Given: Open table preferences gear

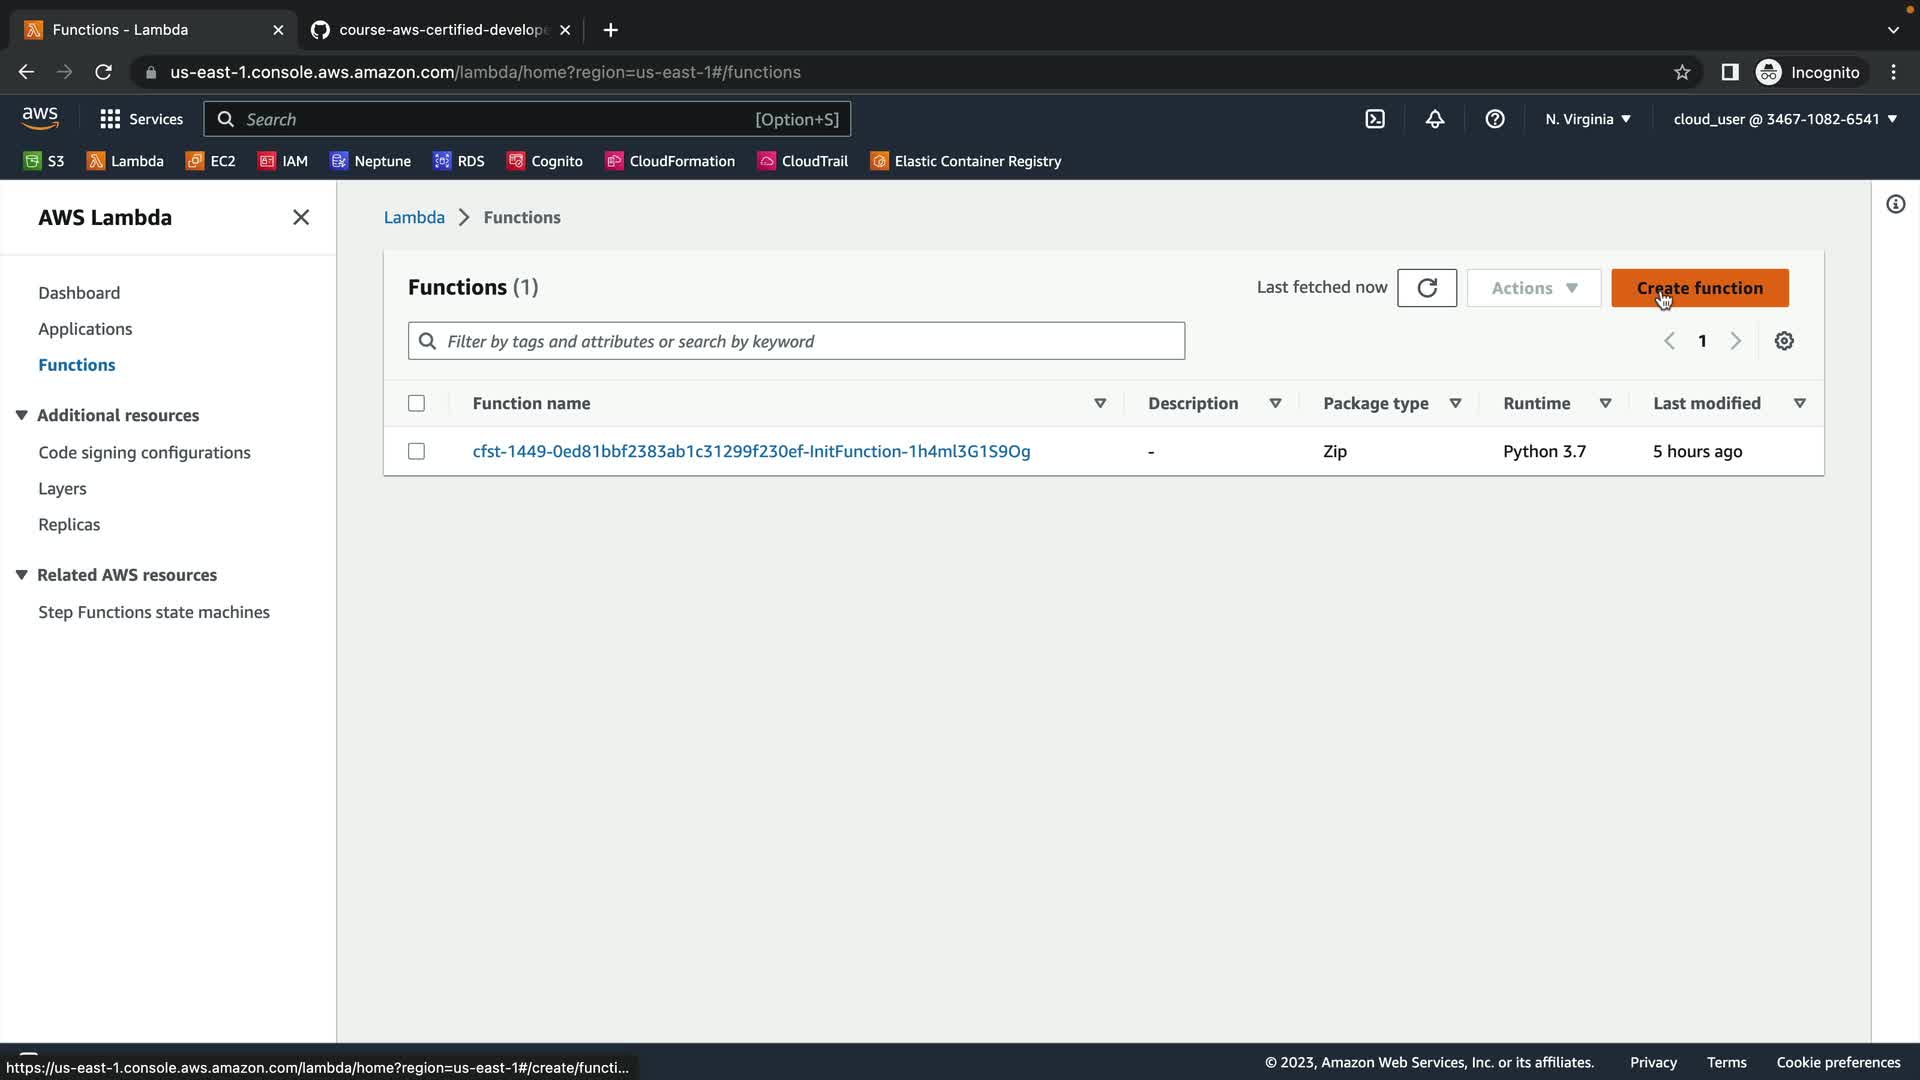Looking at the screenshot, I should point(1784,341).
